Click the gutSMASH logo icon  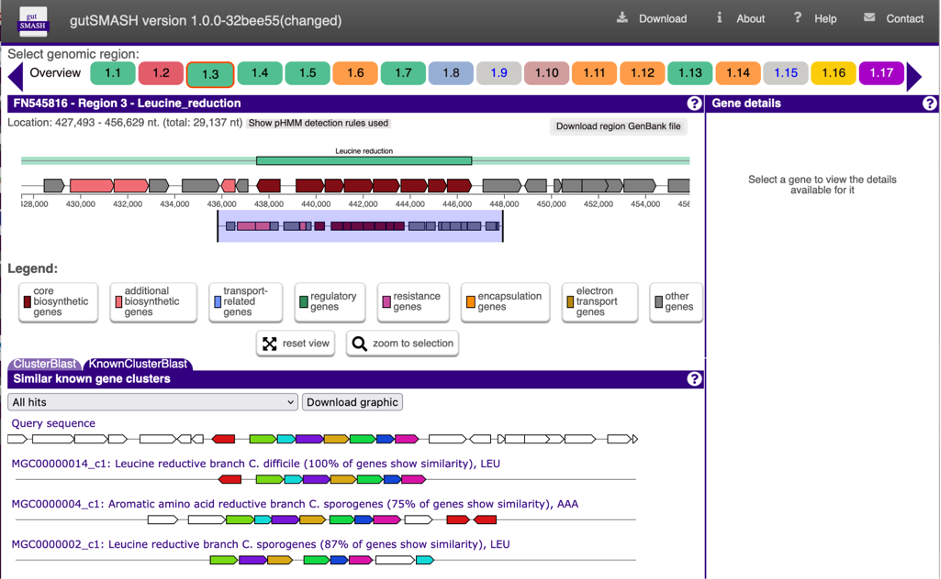click(33, 19)
